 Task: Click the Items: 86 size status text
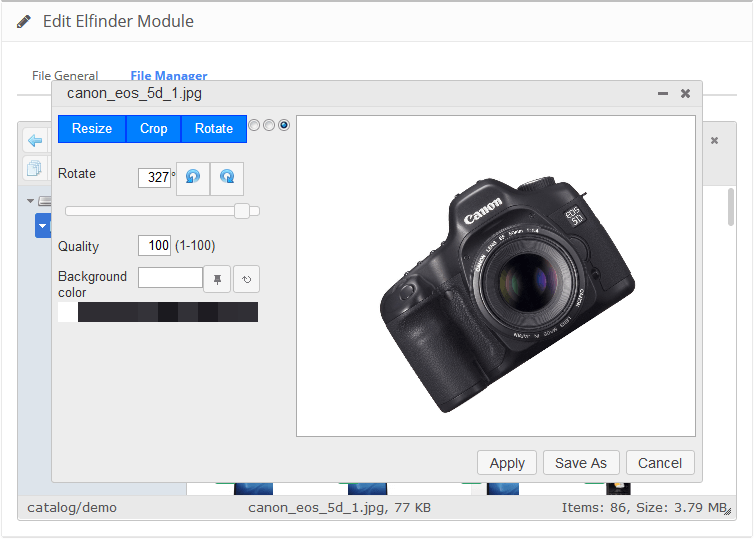point(644,508)
